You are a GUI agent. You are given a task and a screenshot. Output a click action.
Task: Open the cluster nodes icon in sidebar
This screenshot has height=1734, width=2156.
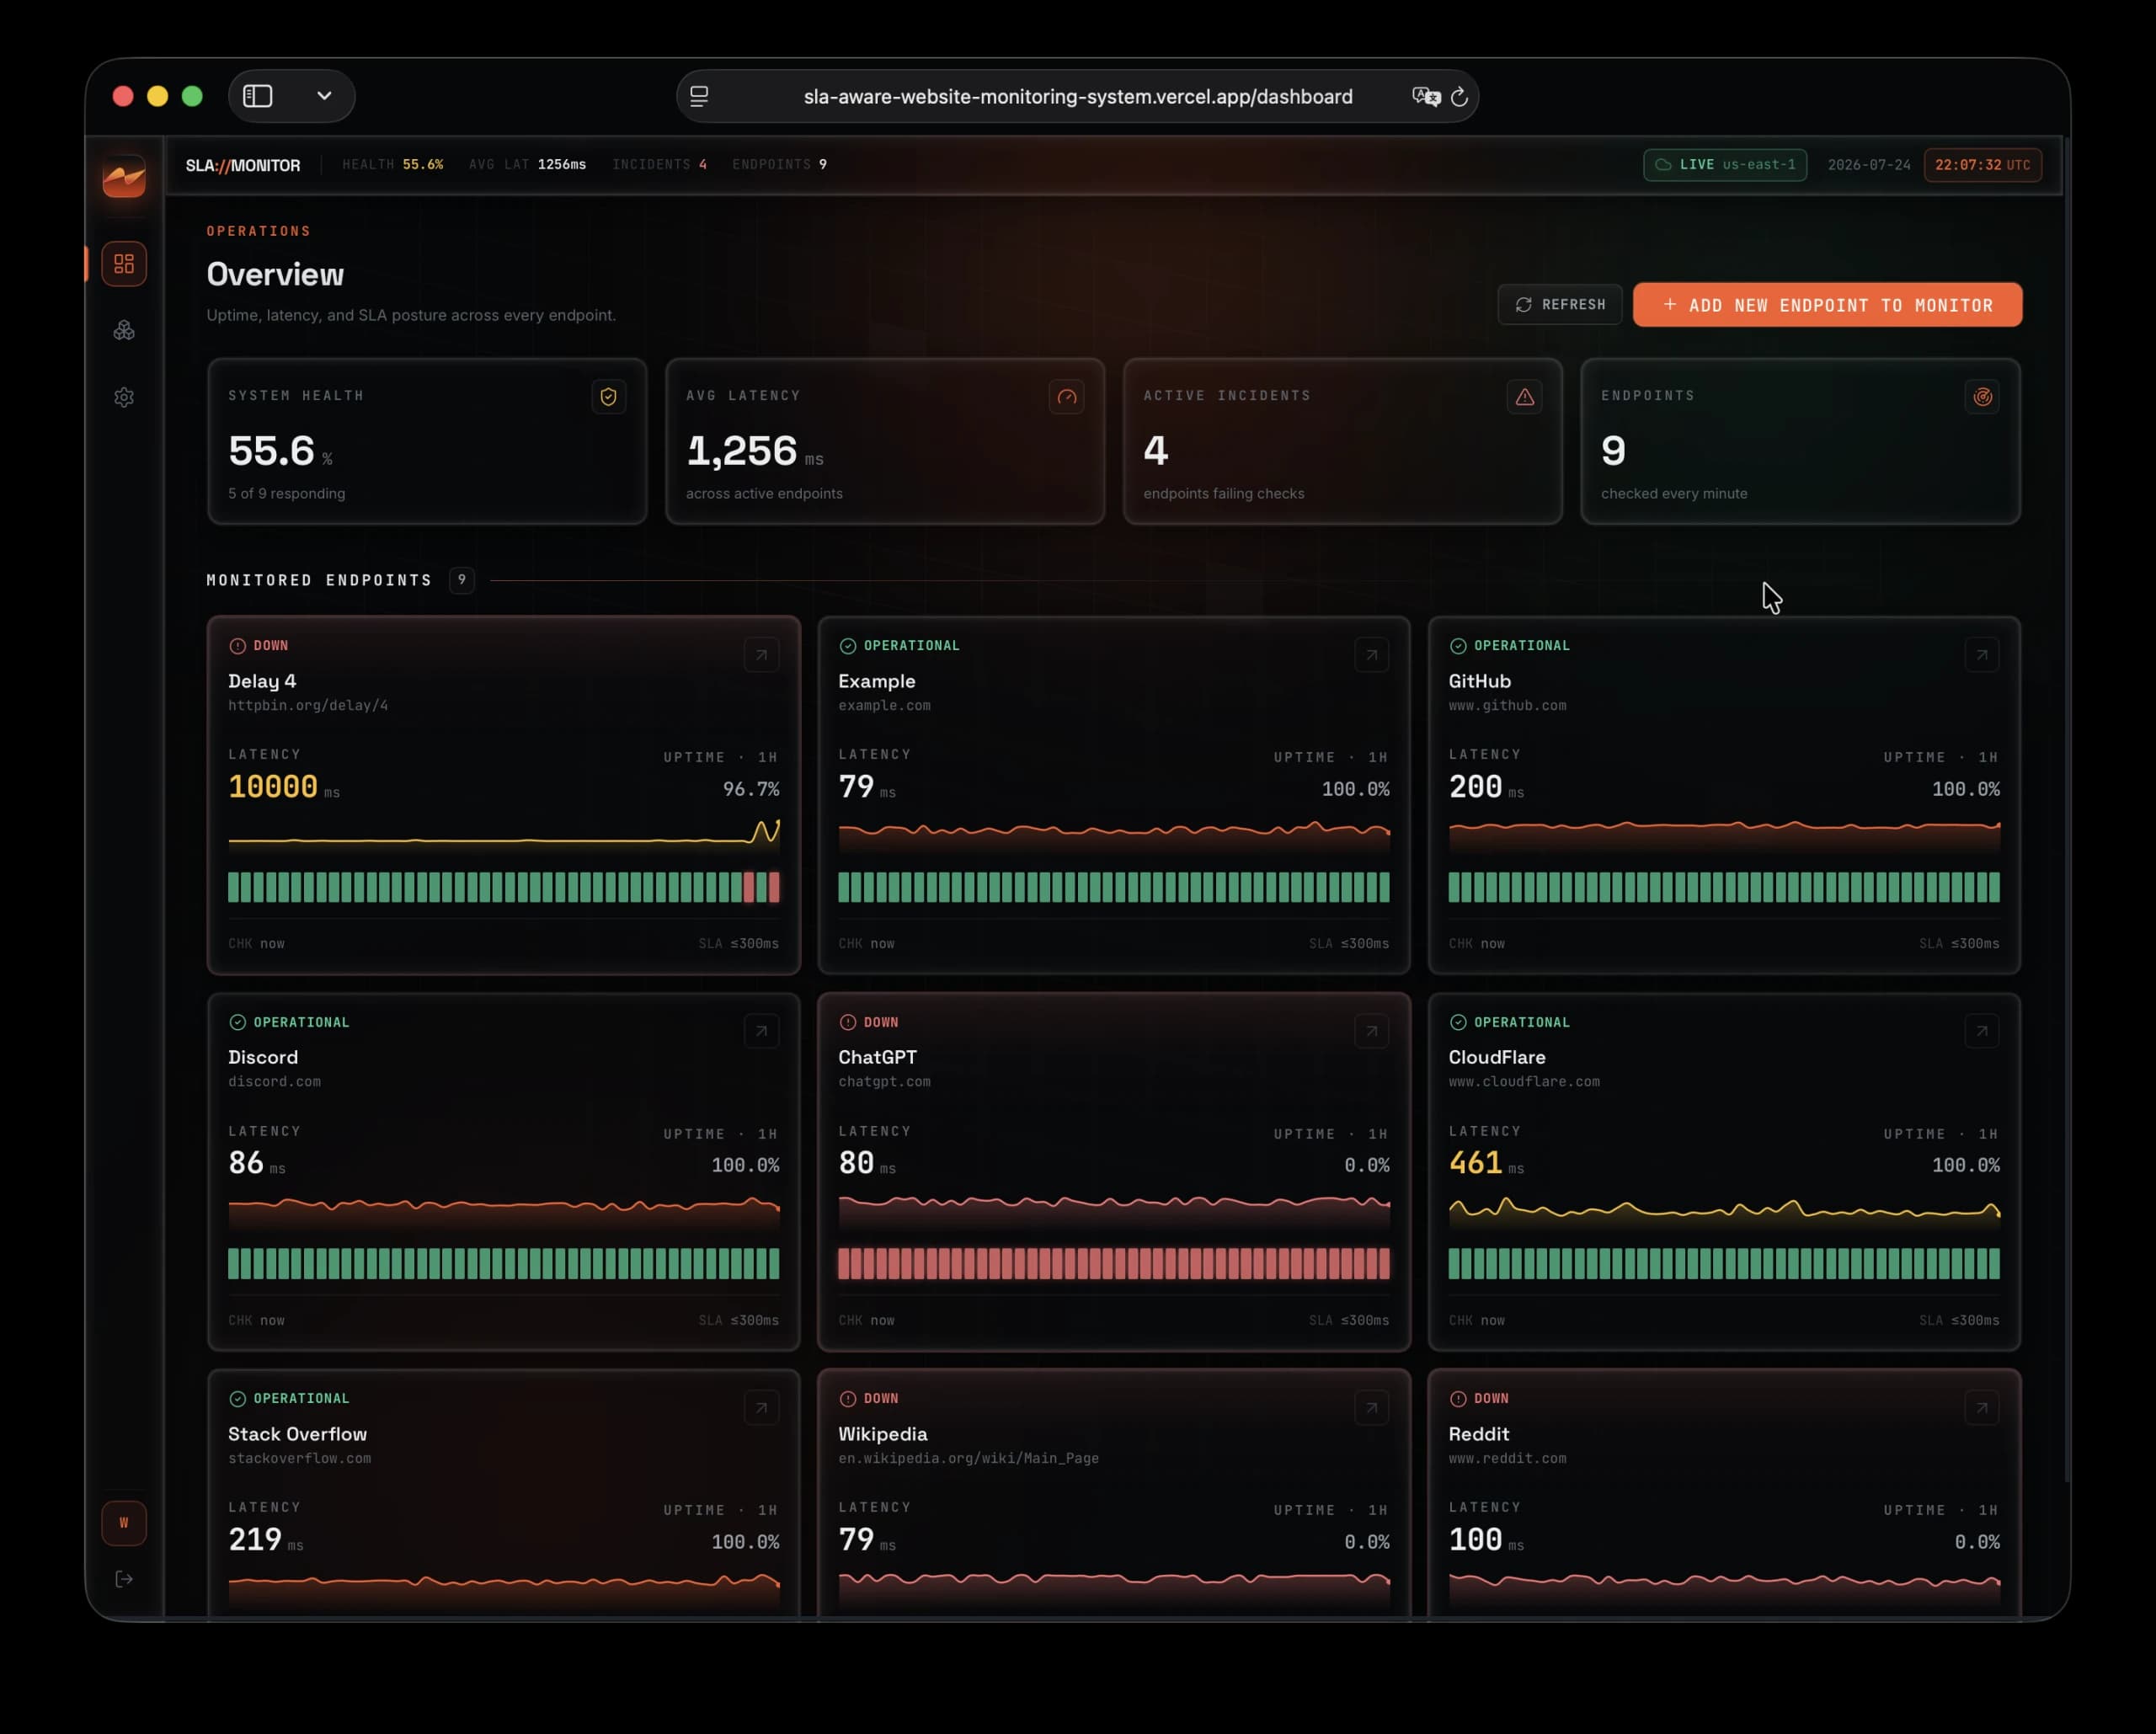pos(124,331)
